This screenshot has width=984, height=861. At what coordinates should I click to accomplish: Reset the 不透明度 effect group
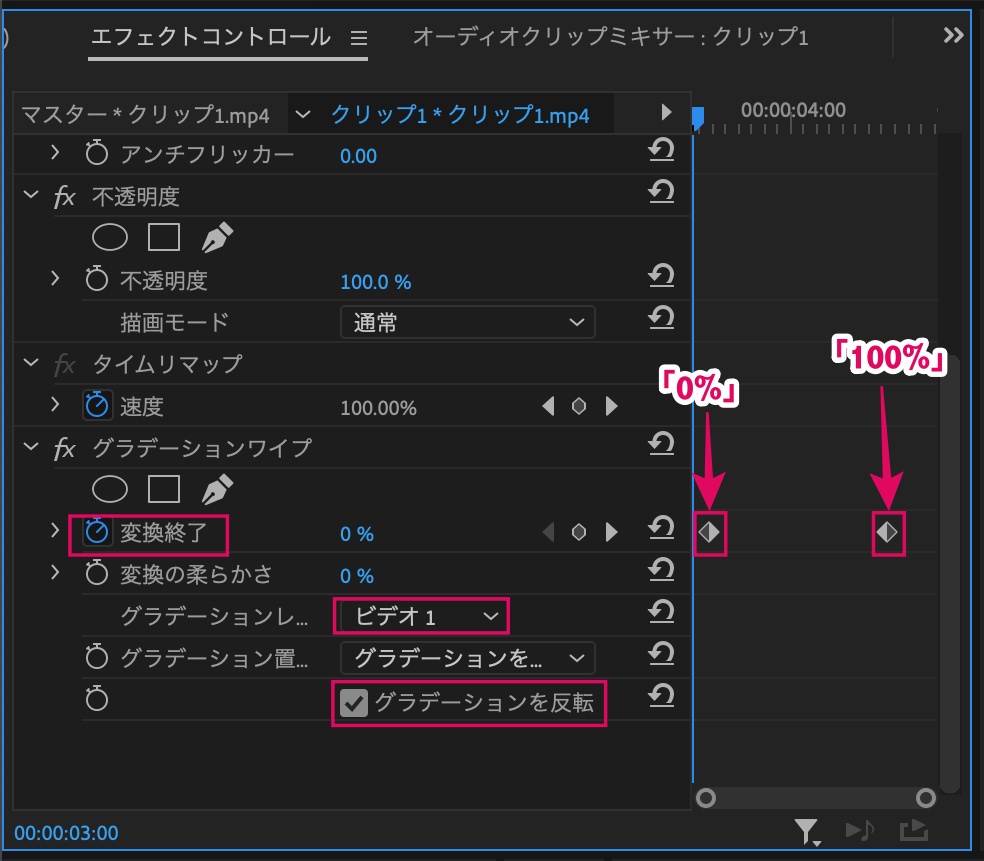[661, 192]
